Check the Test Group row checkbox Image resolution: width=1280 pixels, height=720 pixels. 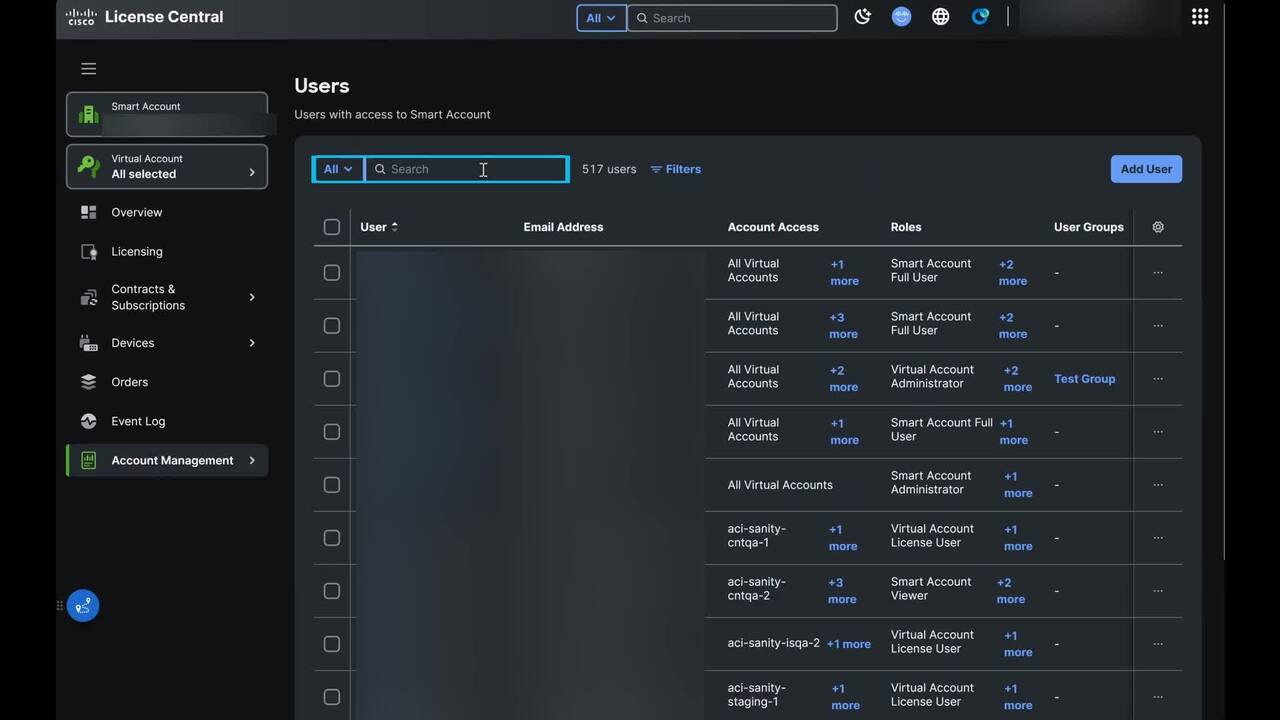332,379
